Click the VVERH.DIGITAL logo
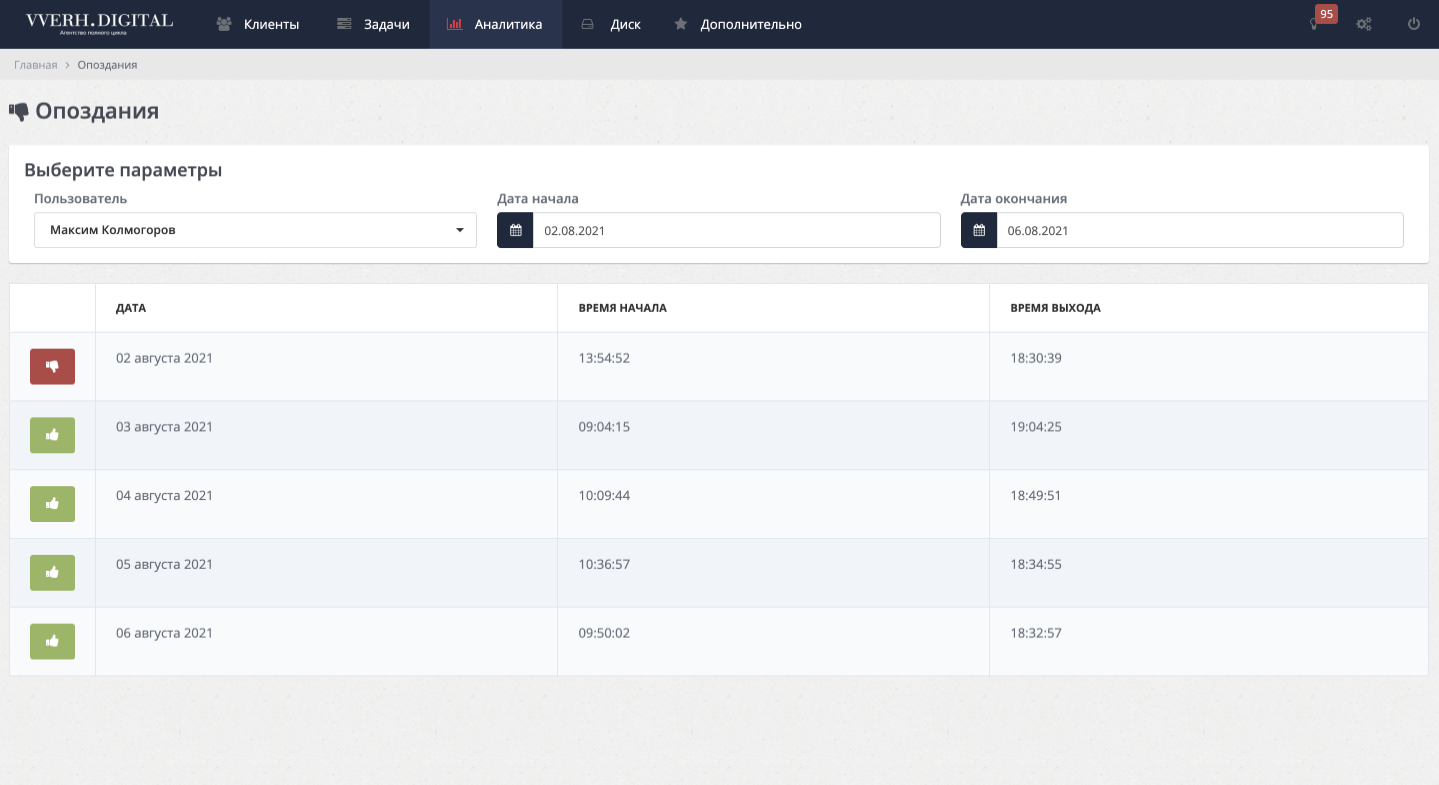This screenshot has width=1439, height=785. click(99, 24)
